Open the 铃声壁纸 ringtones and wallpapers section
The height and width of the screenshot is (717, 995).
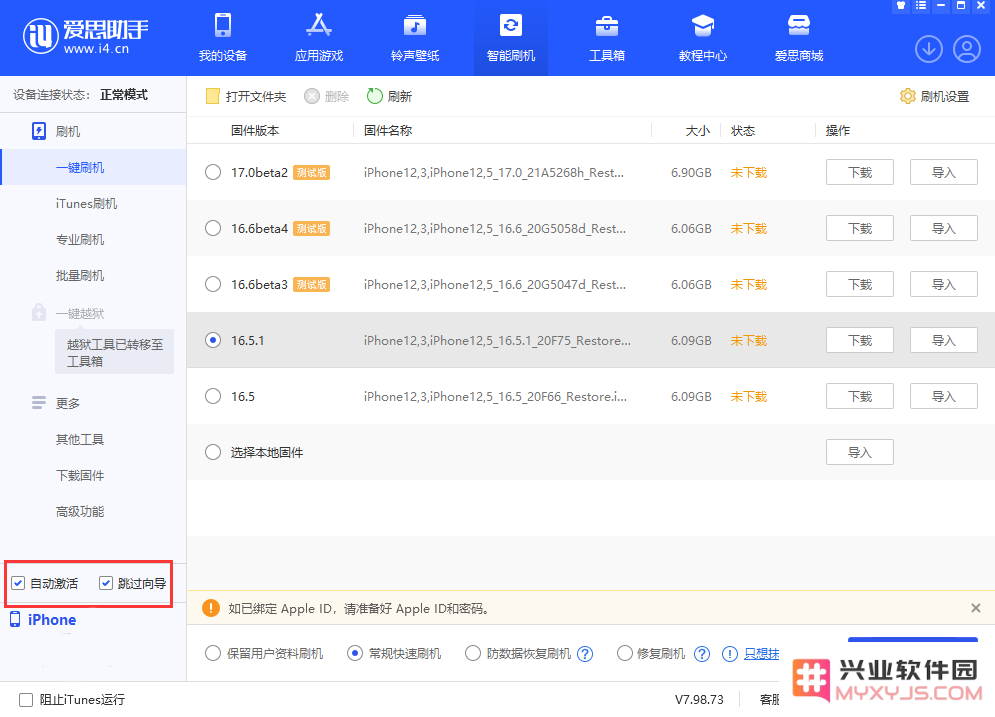point(415,38)
